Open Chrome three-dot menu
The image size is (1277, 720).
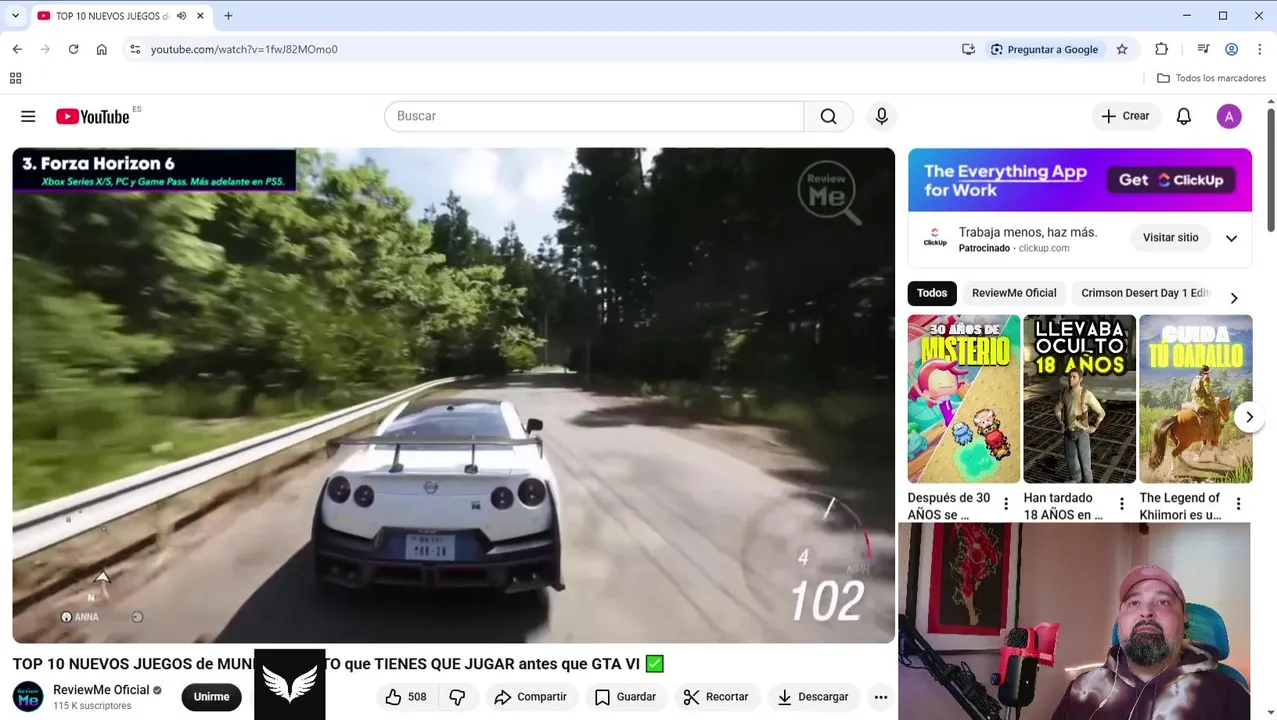[x=1259, y=49]
